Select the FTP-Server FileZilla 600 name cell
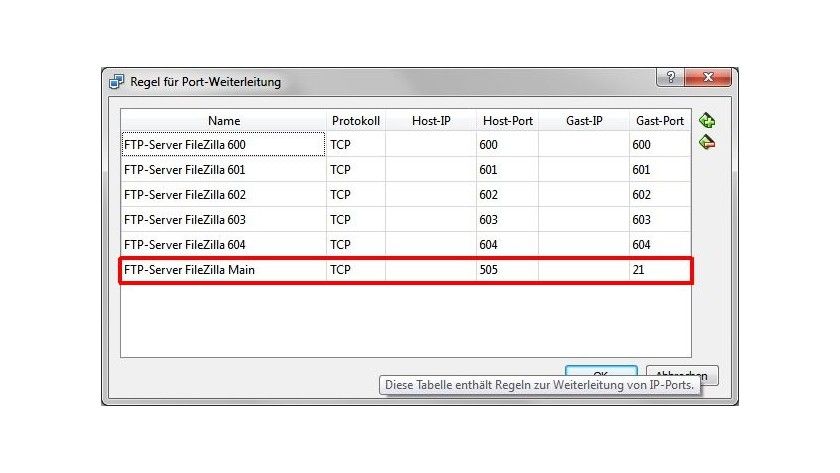Viewport: 840px width, 473px height. pyautogui.click(x=223, y=144)
